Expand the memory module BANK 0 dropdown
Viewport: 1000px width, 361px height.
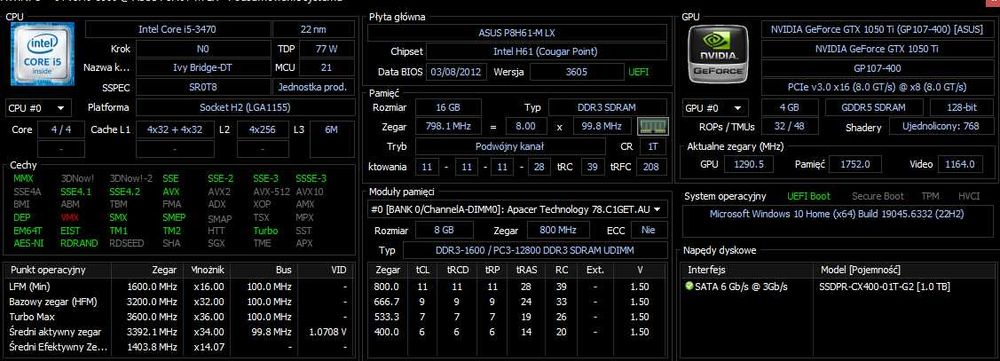pos(516,209)
